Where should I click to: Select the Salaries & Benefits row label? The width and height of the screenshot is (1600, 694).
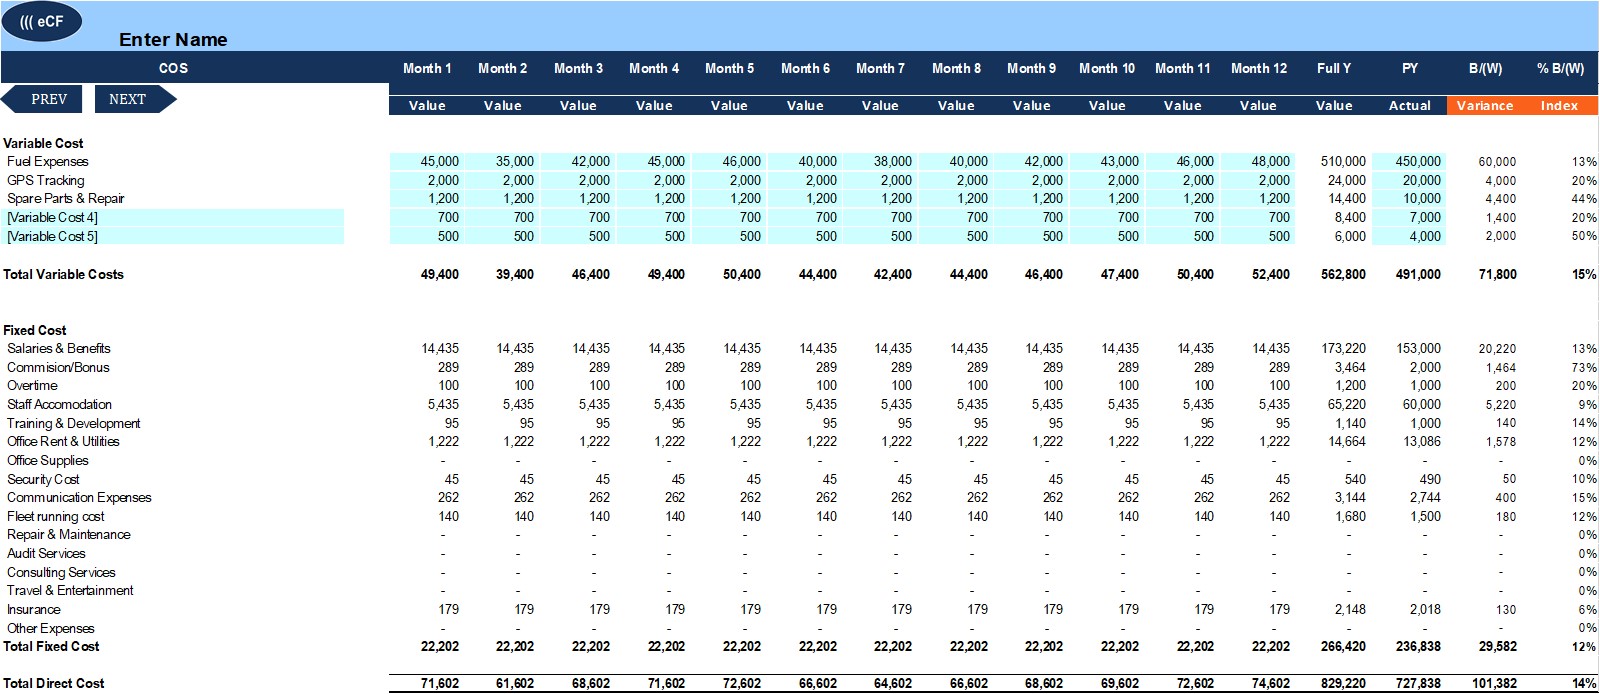(59, 348)
